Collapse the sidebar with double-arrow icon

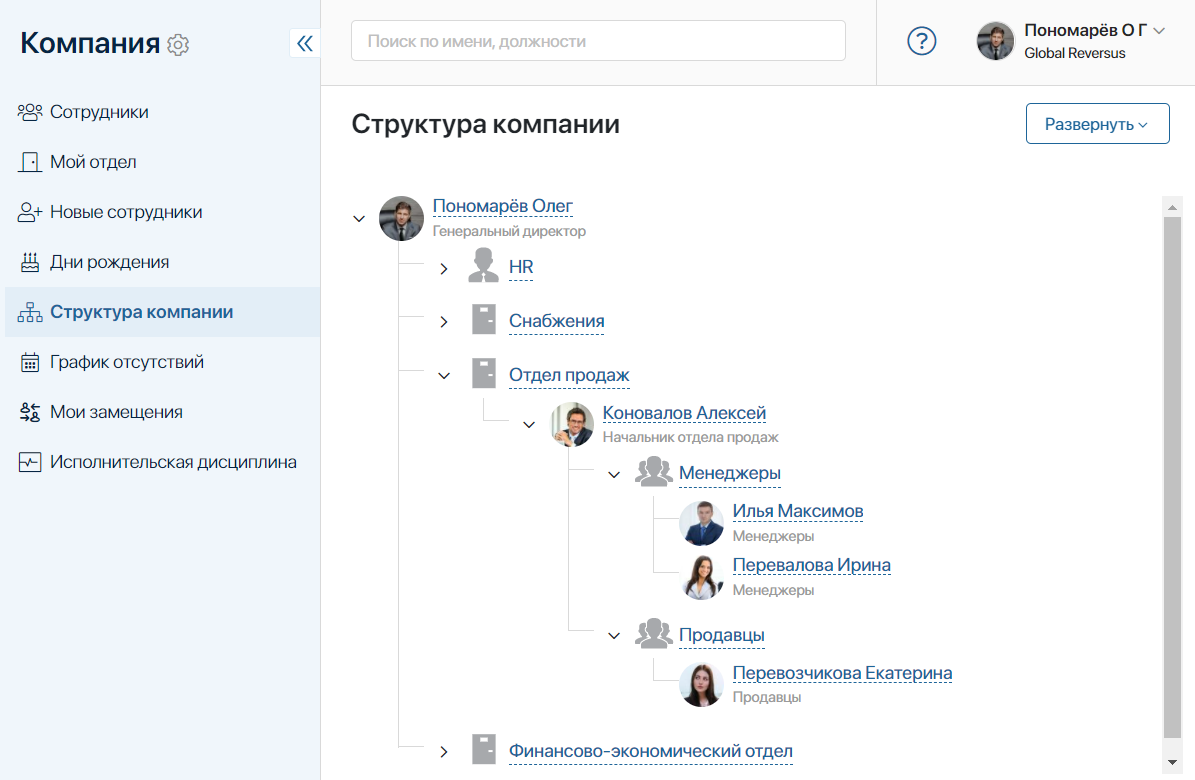pos(305,43)
